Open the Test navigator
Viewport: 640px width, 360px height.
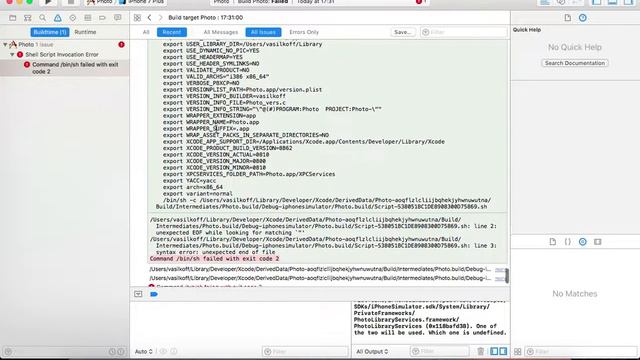click(x=73, y=18)
